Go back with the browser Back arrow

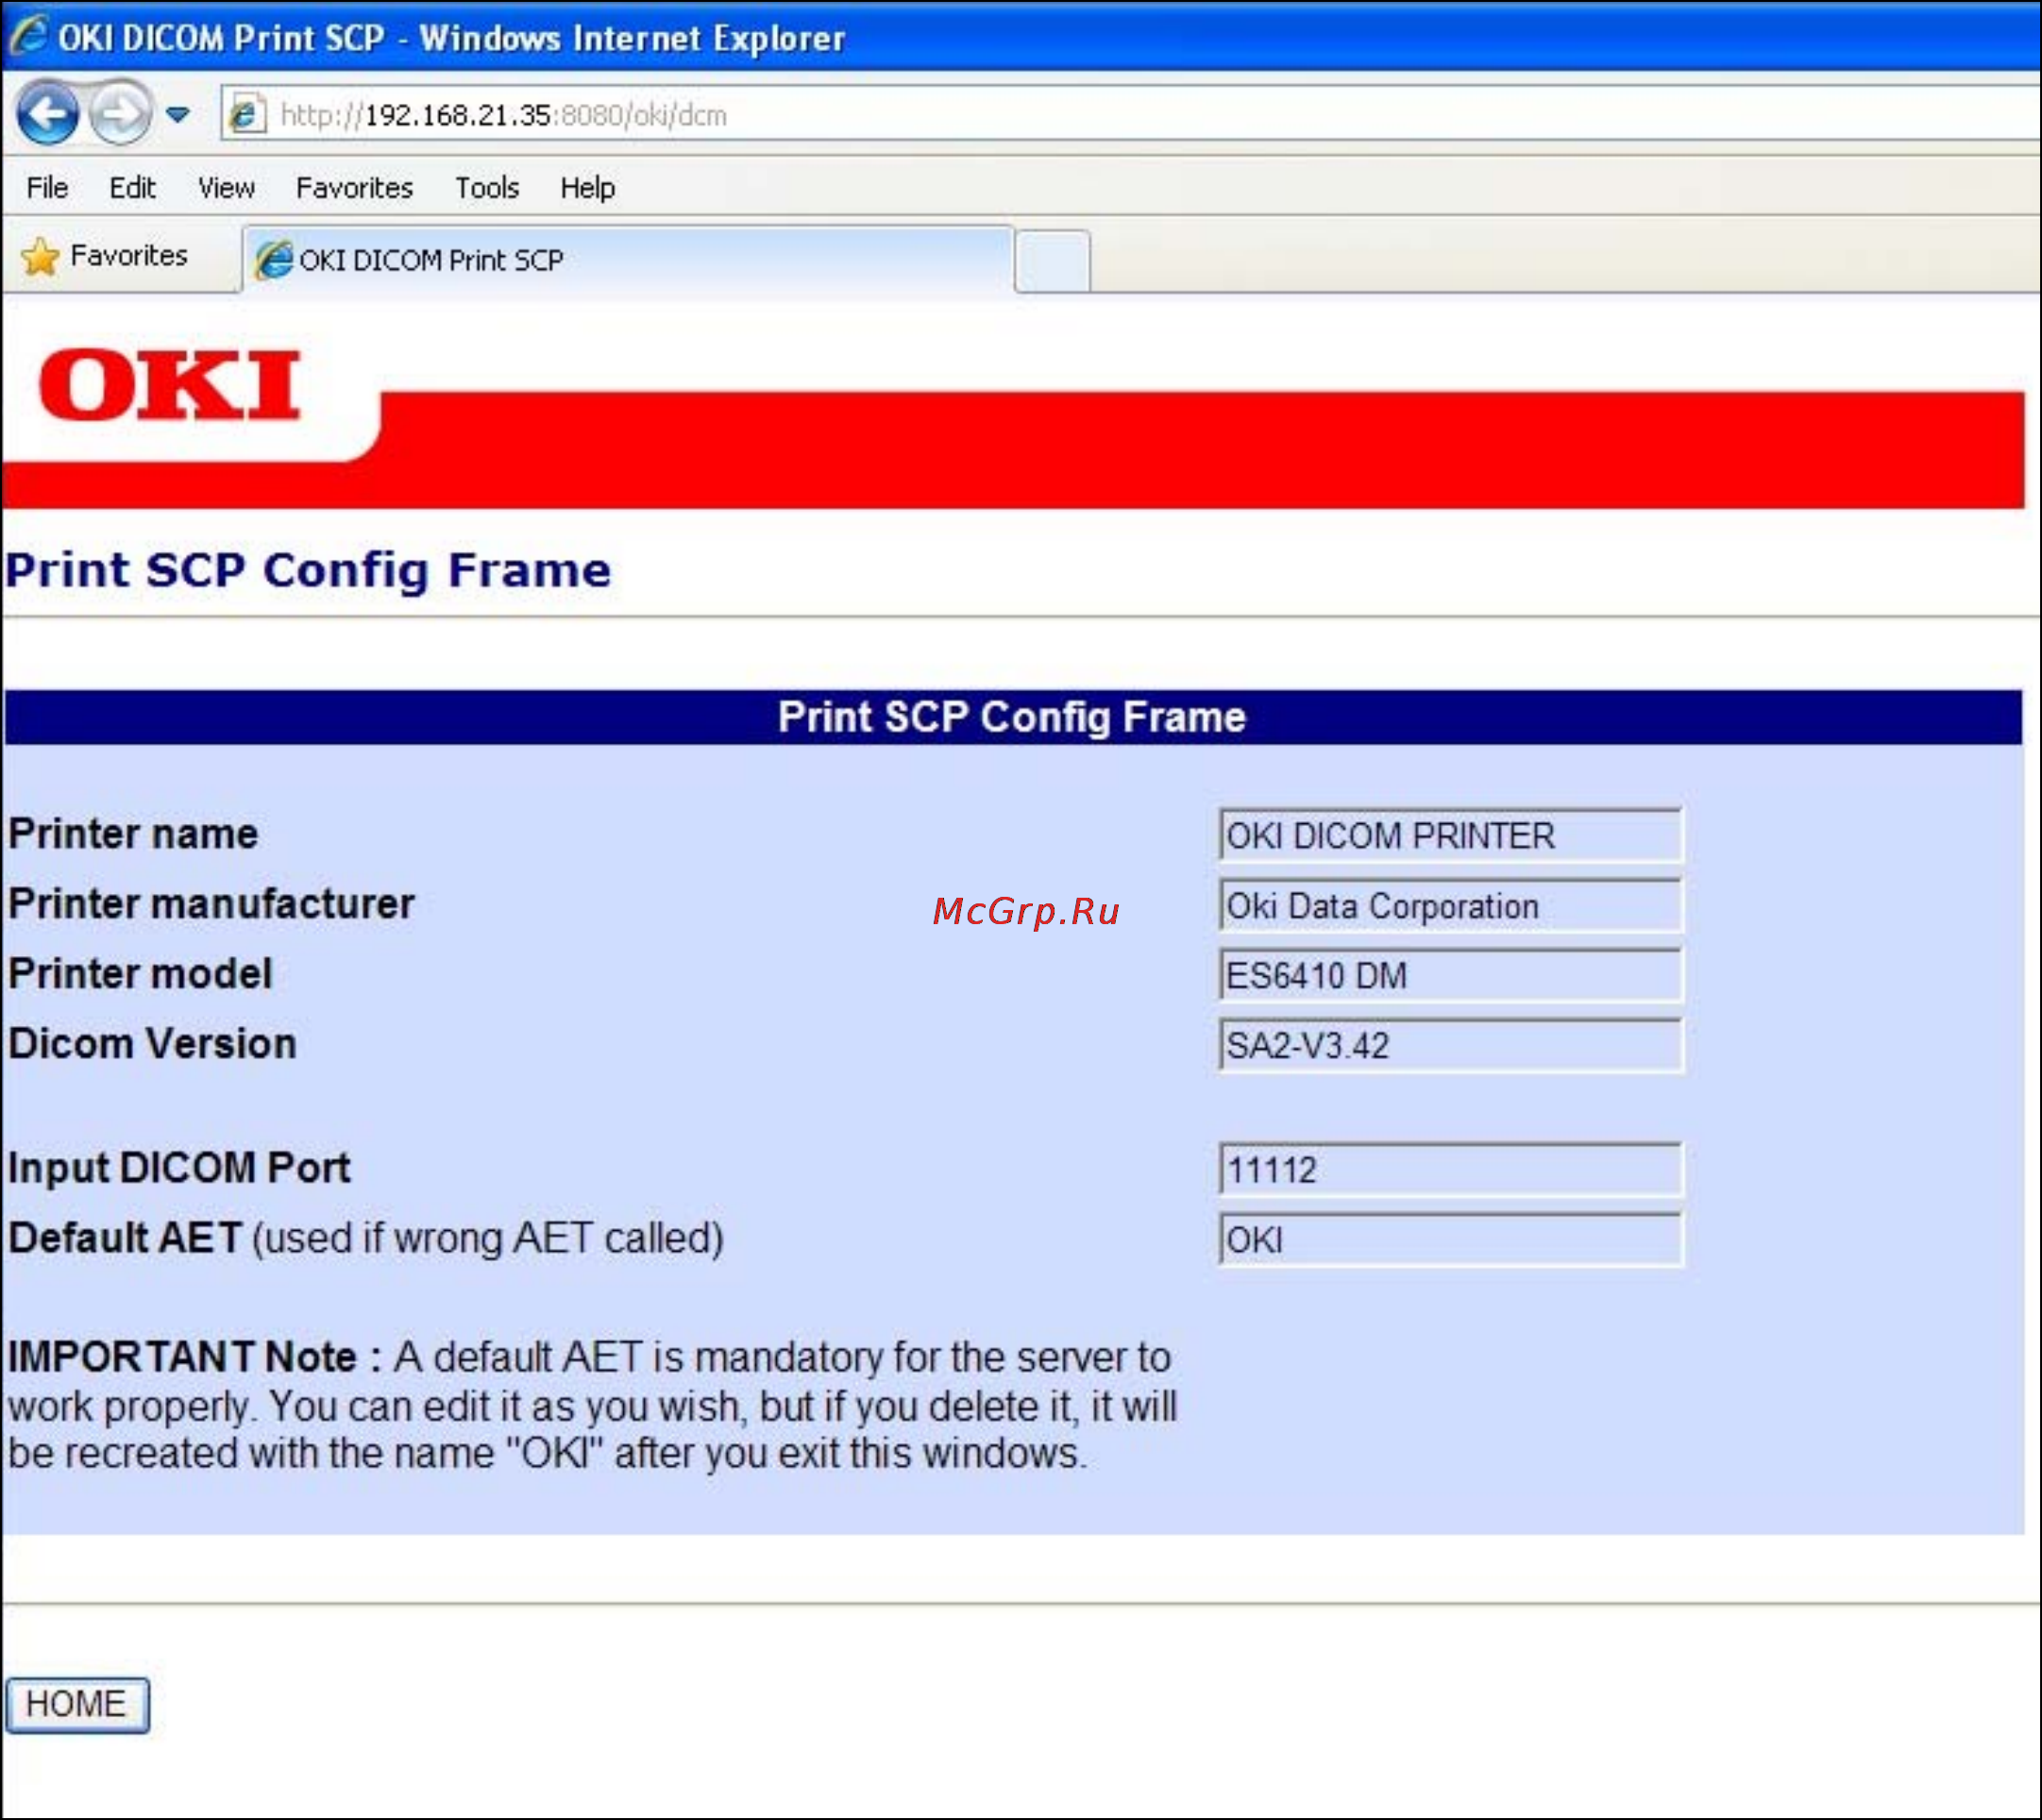(47, 113)
